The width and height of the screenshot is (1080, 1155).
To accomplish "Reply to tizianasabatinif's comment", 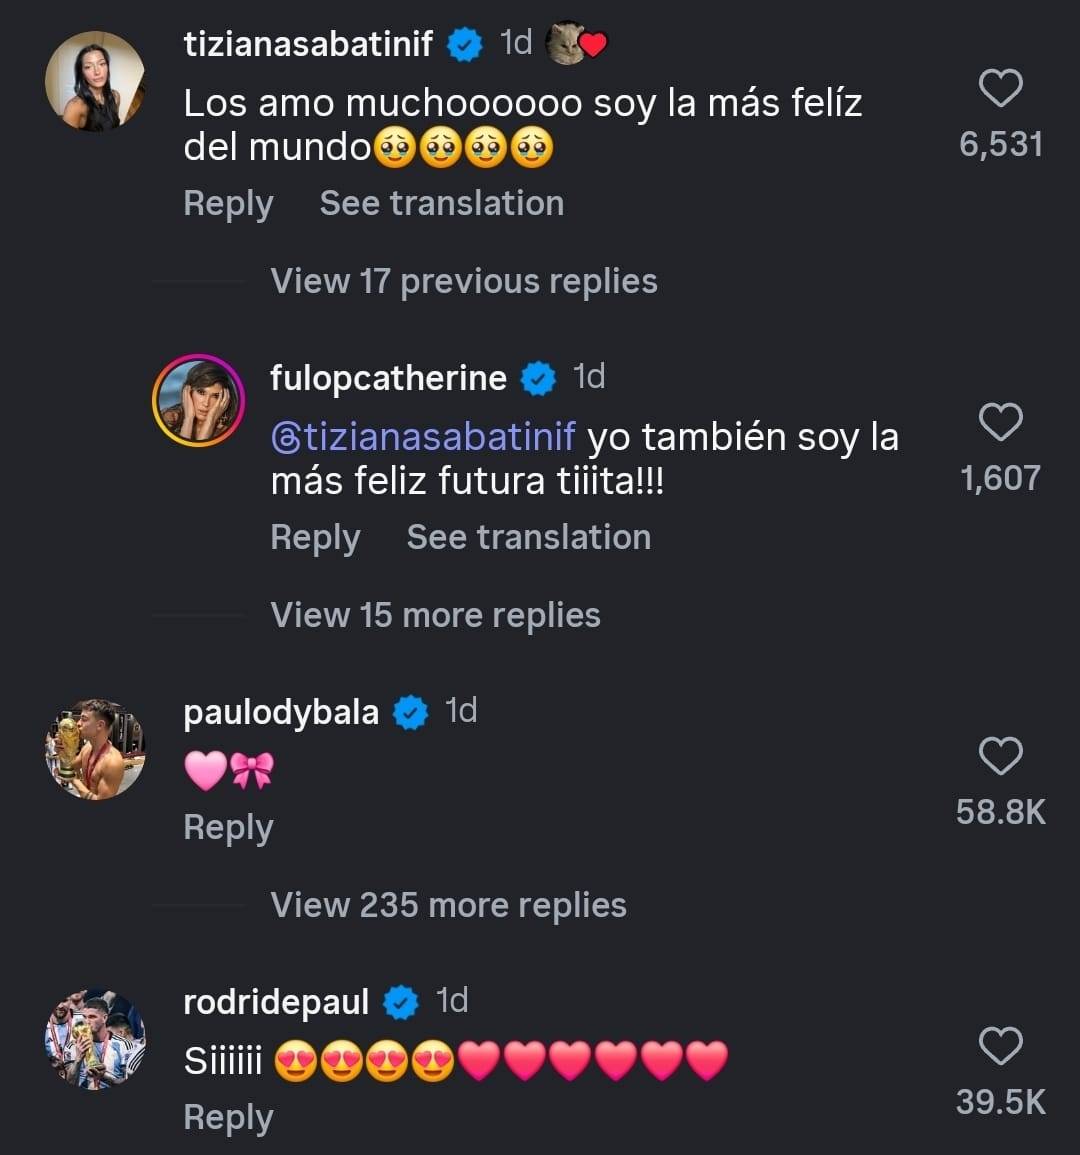I will 228,204.
